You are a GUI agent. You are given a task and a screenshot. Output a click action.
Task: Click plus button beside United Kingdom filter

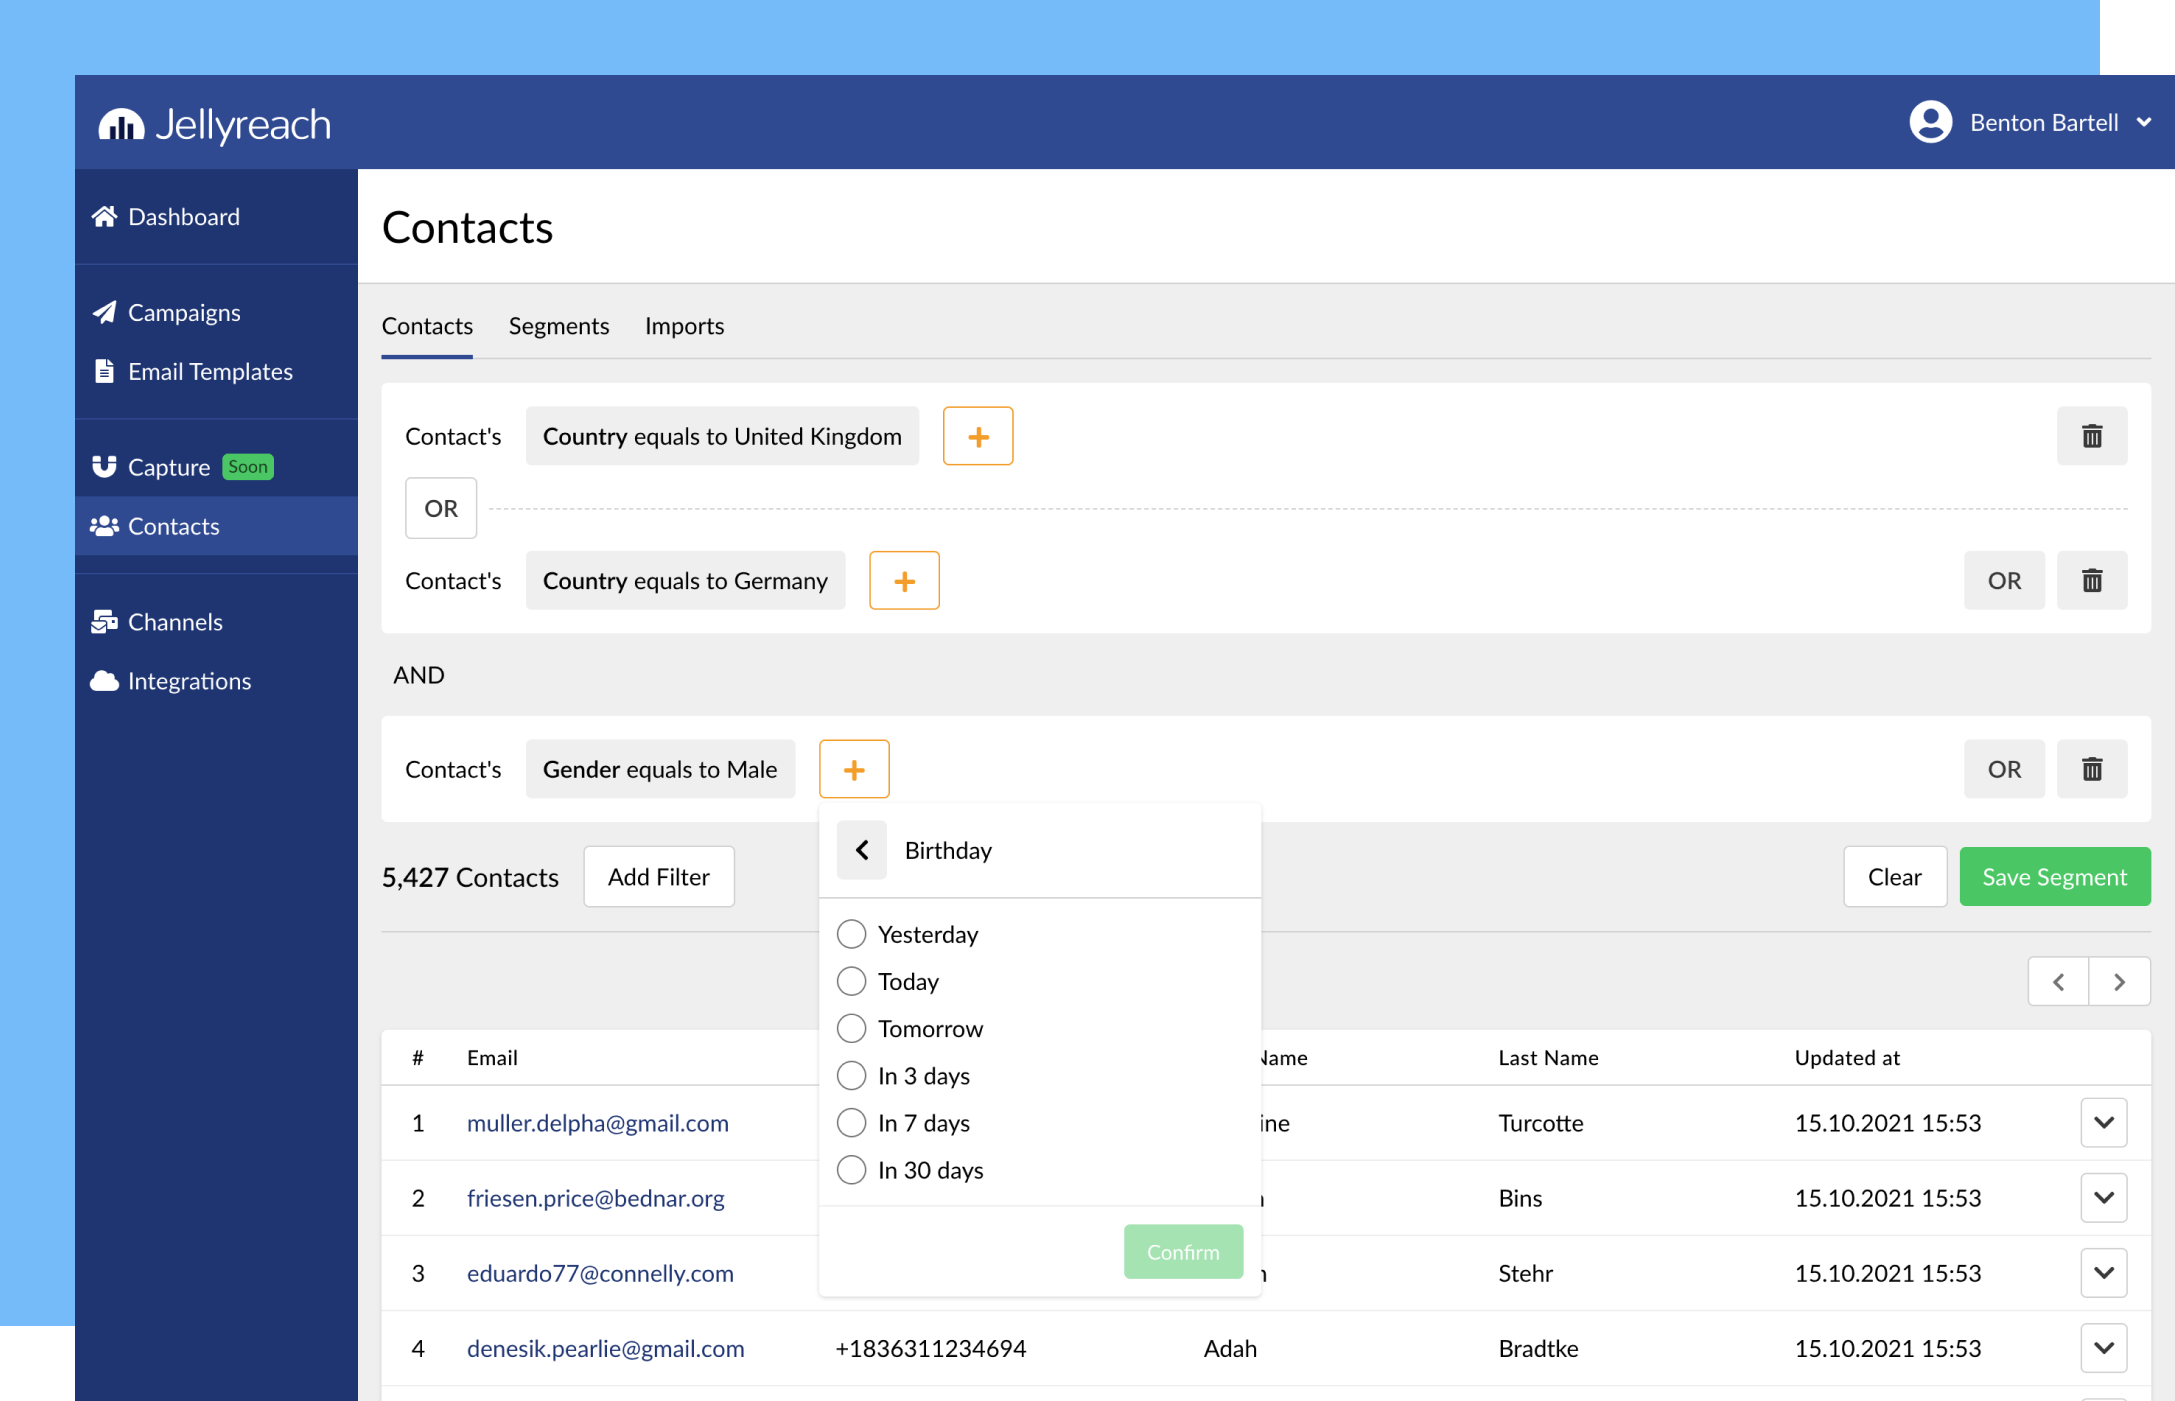coord(977,436)
